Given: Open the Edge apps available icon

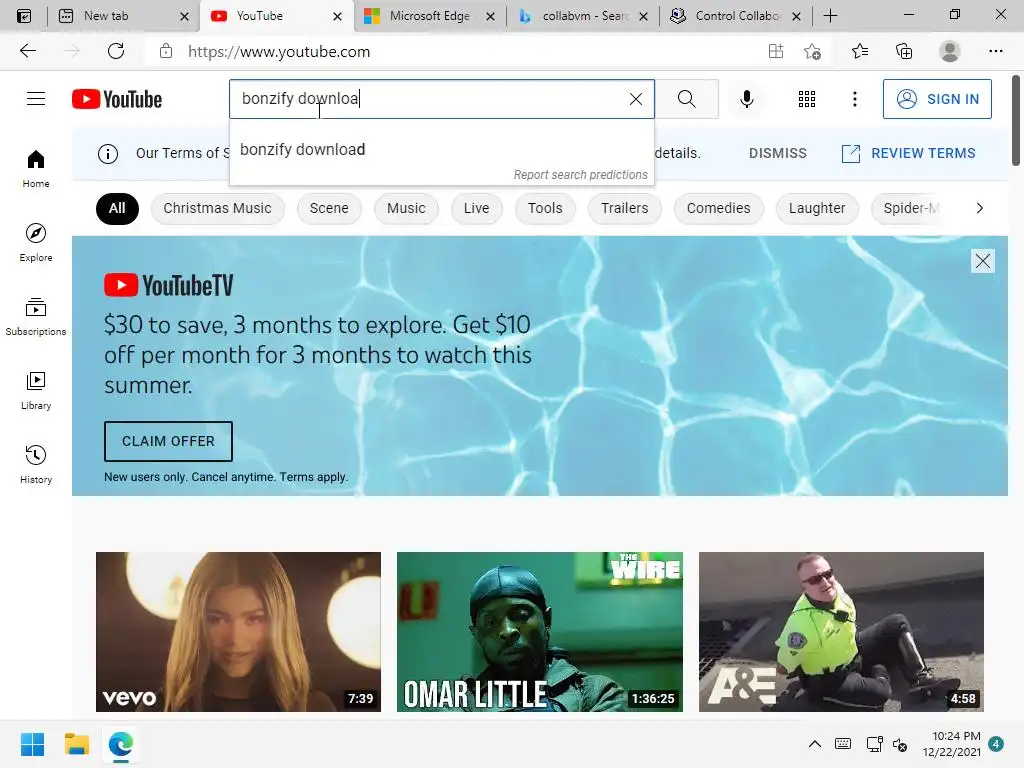Looking at the screenshot, I should point(775,51).
